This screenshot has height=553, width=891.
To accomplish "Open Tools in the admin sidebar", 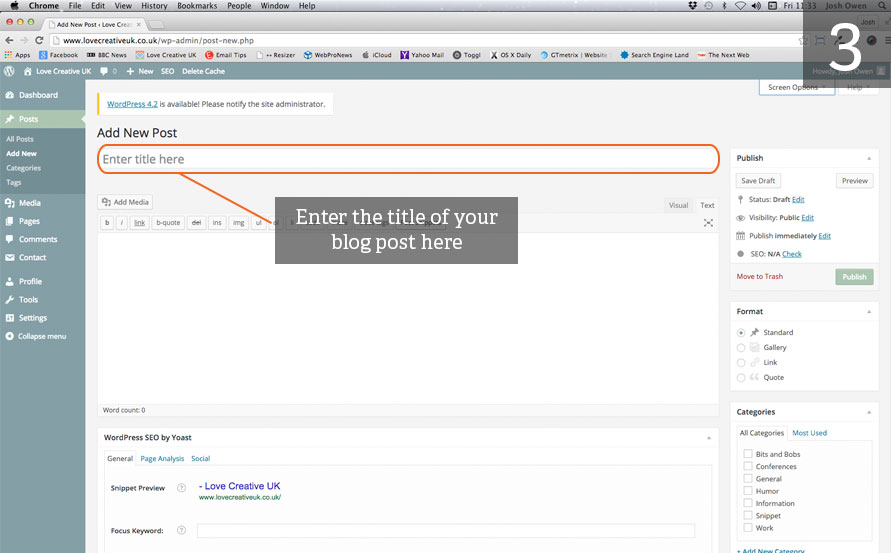I will coord(28,300).
